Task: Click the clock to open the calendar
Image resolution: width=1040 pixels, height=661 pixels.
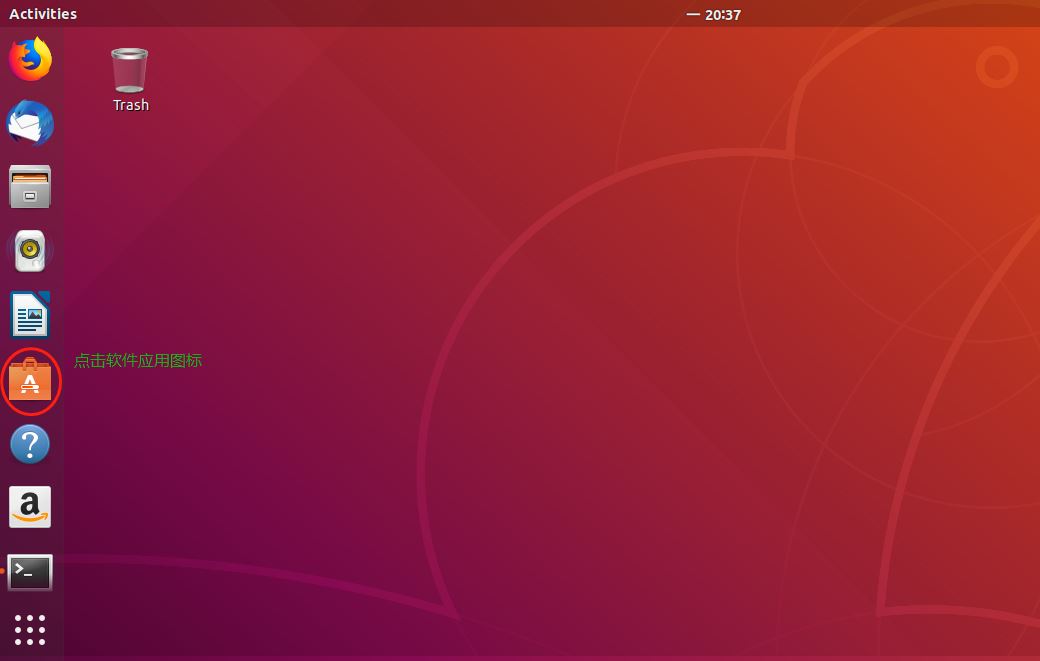Action: (x=723, y=14)
